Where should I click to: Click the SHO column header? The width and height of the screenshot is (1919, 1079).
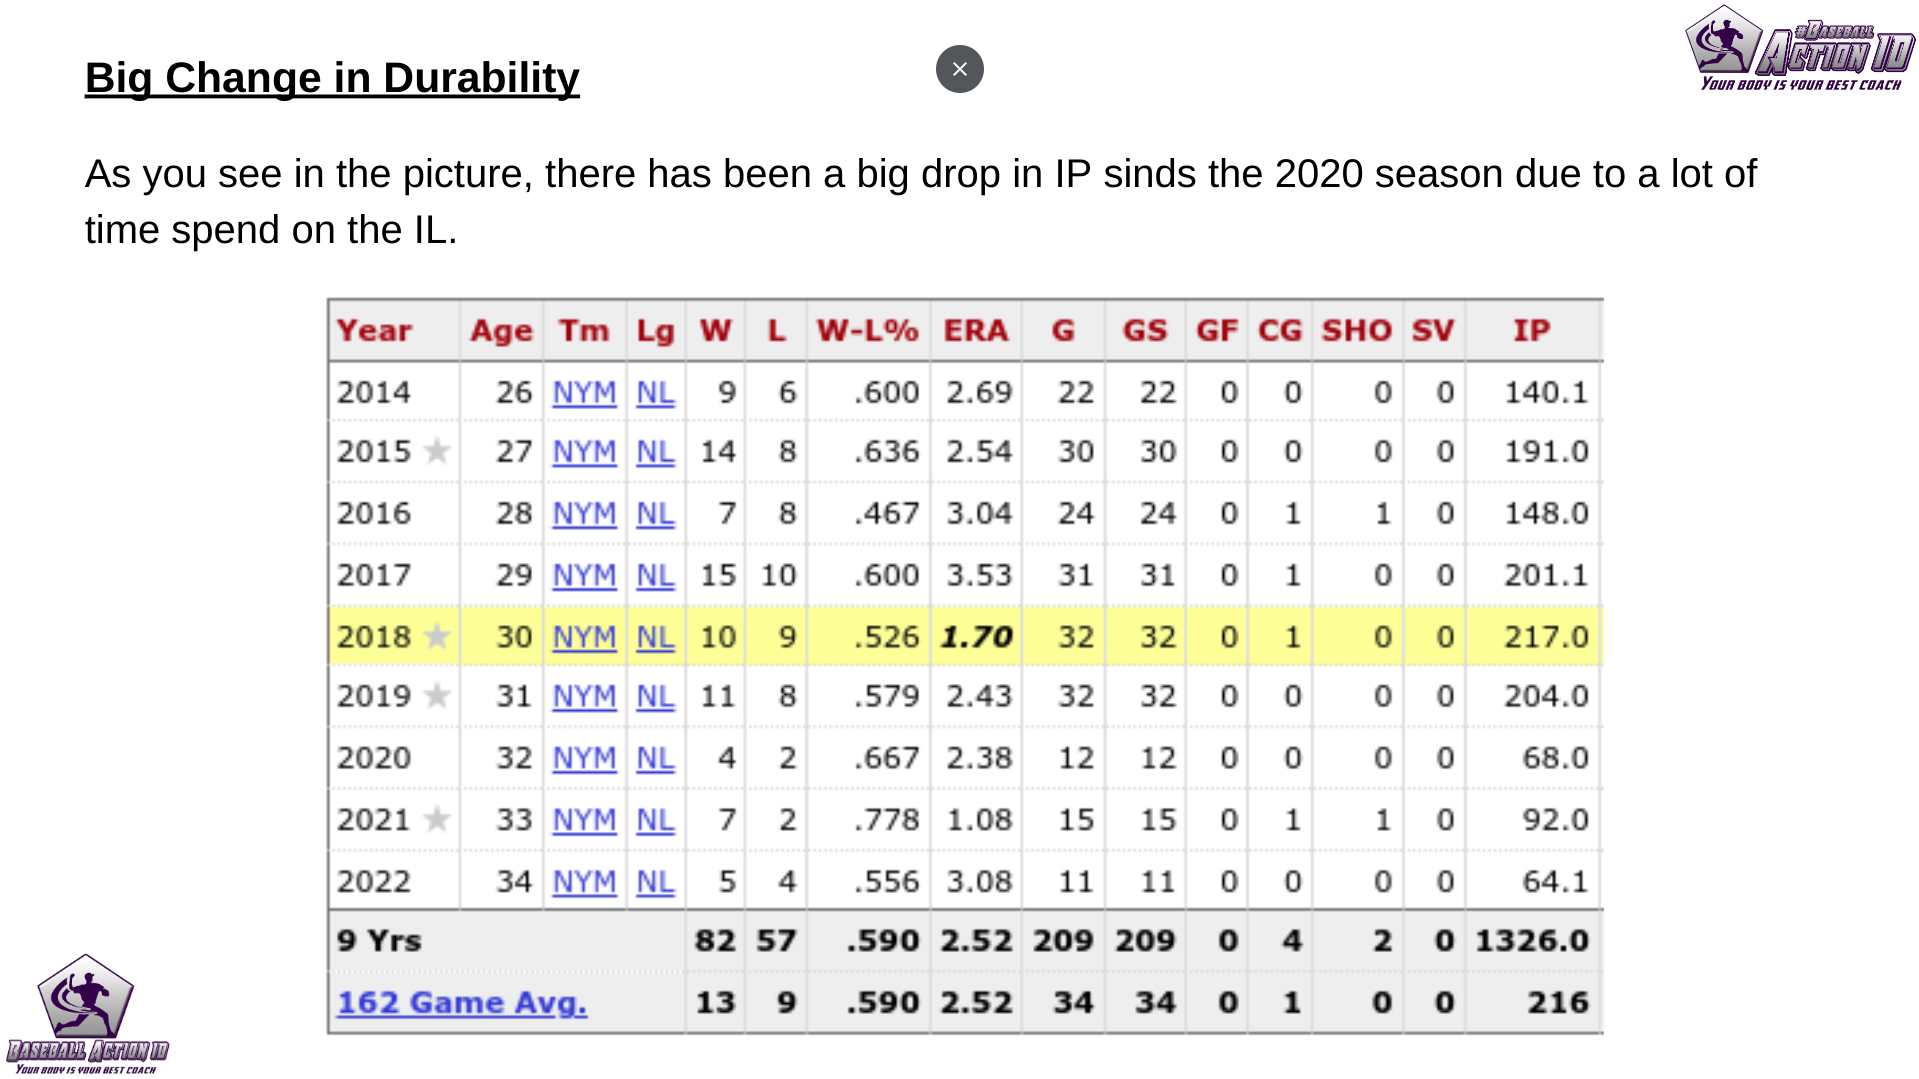coord(1356,331)
